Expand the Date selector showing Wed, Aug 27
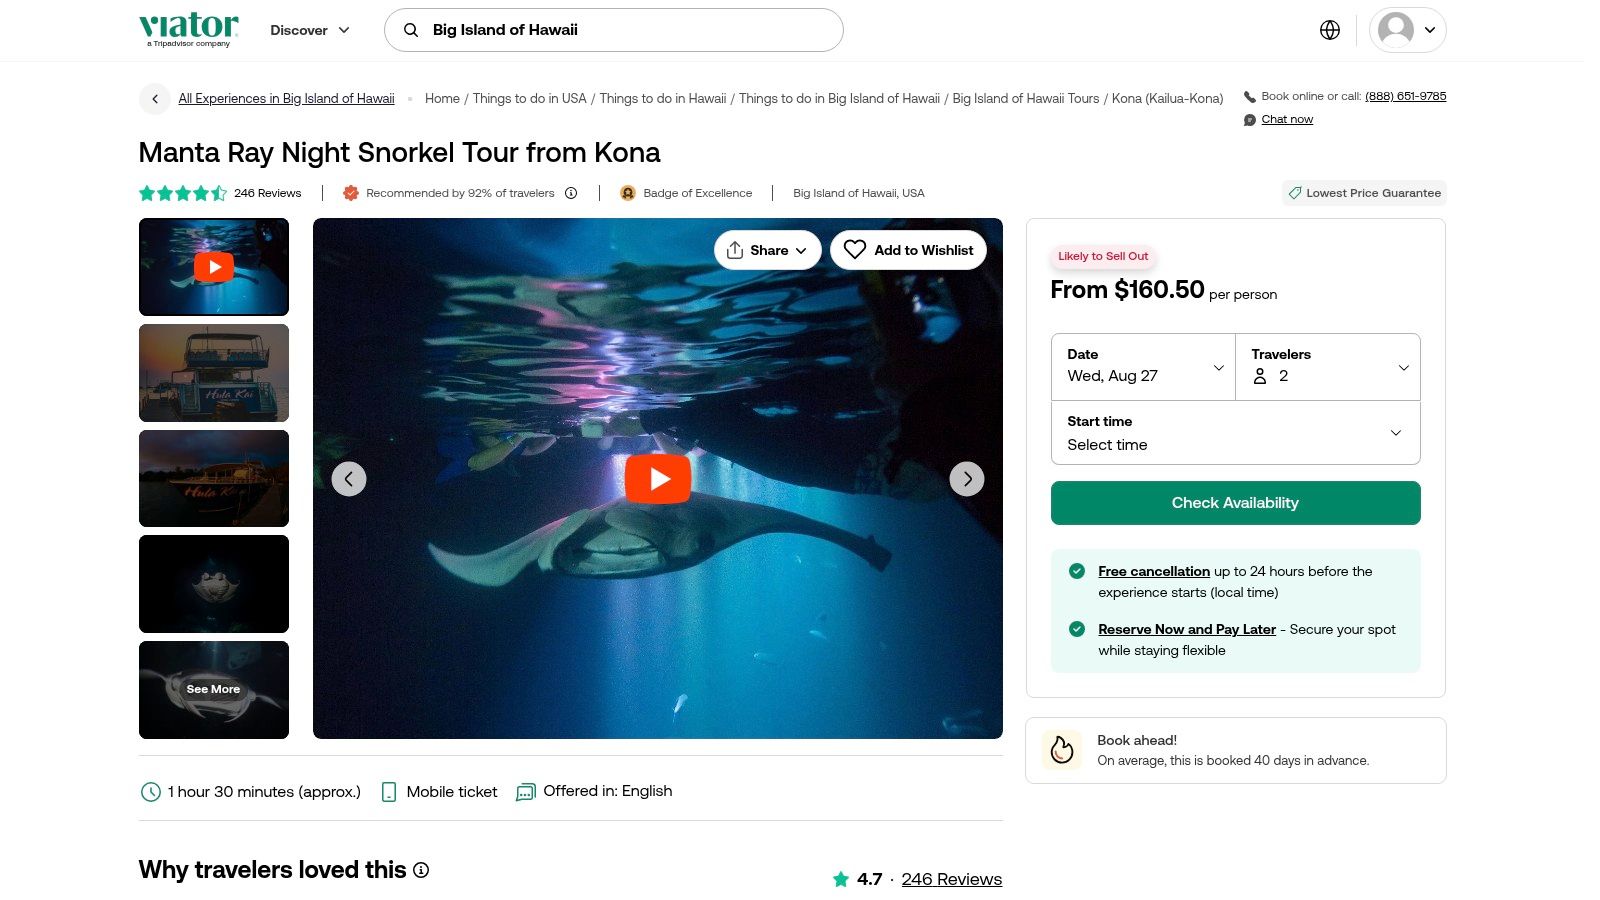1600x900 pixels. click(1143, 367)
